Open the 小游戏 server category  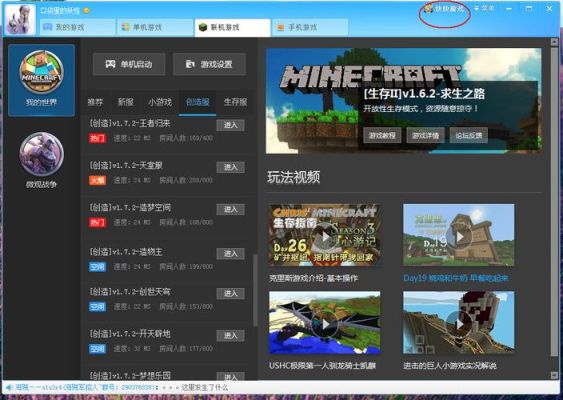(160, 102)
